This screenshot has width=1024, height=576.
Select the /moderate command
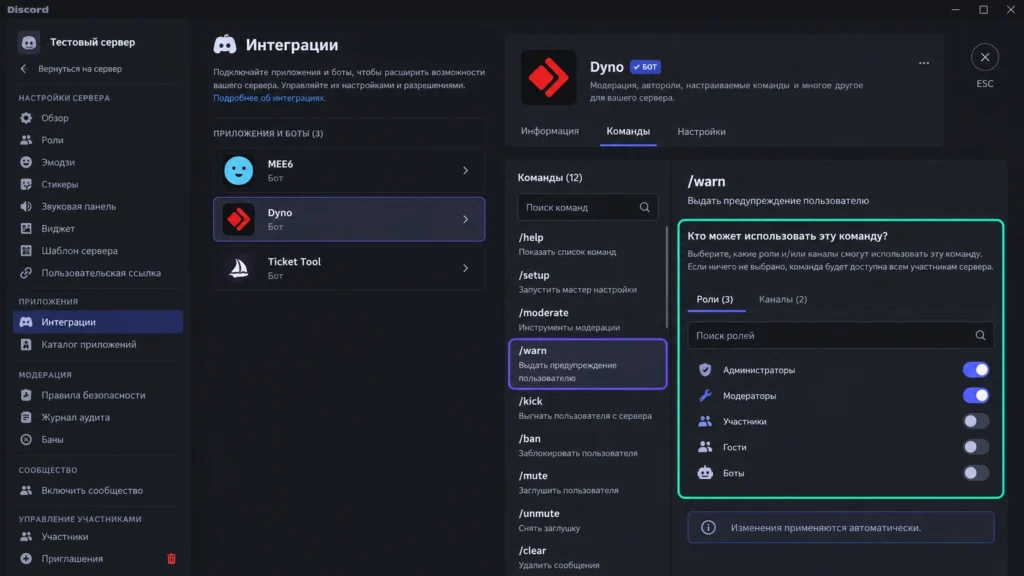[587, 319]
